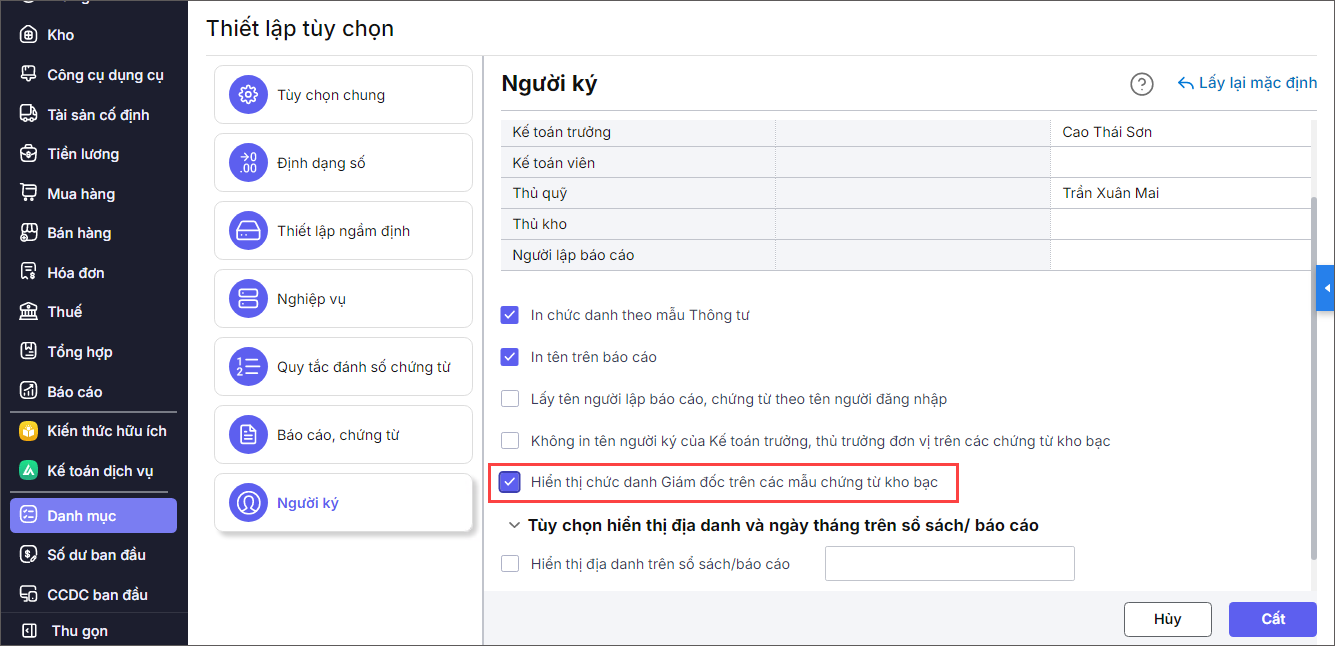This screenshot has width=1335, height=646.
Task: Click the Định dạng số icon
Action: click(246, 163)
